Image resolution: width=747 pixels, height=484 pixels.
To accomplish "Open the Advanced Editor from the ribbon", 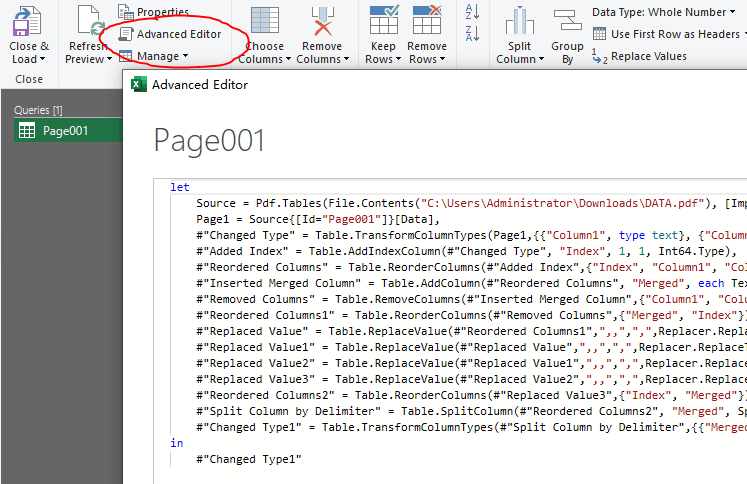I will point(170,34).
